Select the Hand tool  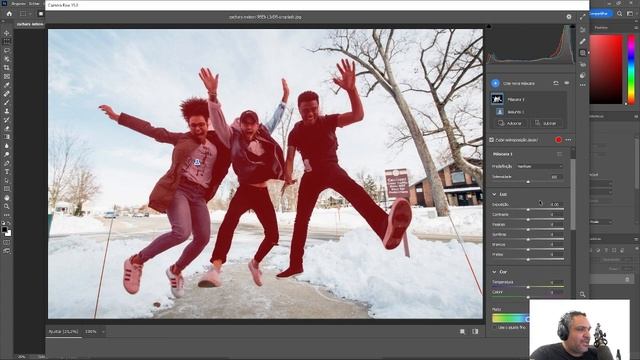coord(7,198)
